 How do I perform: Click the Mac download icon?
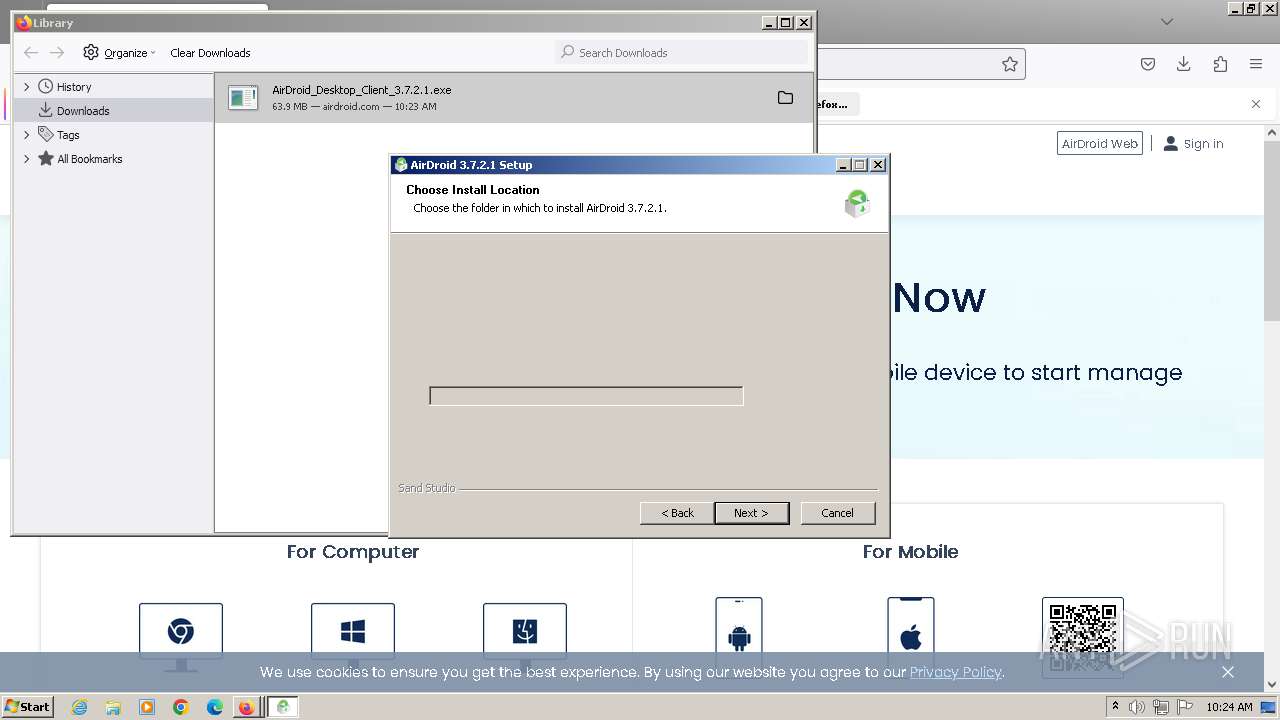pyautogui.click(x=525, y=632)
